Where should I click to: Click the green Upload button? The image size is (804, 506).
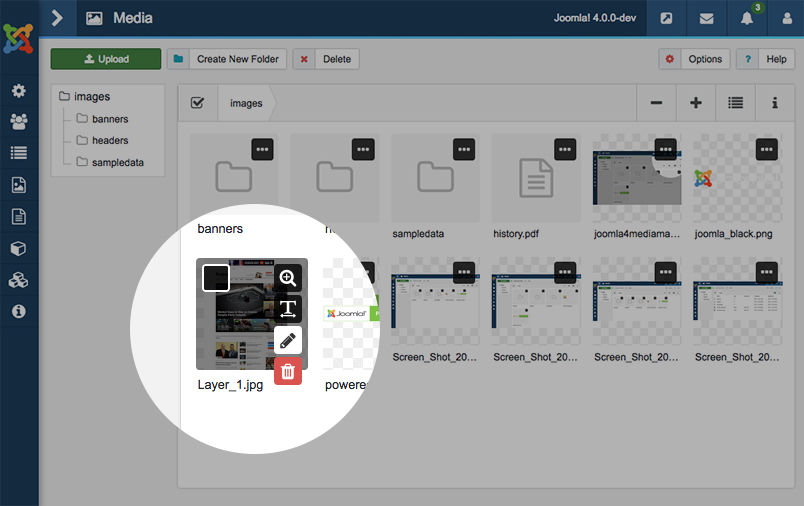pyautogui.click(x=106, y=59)
